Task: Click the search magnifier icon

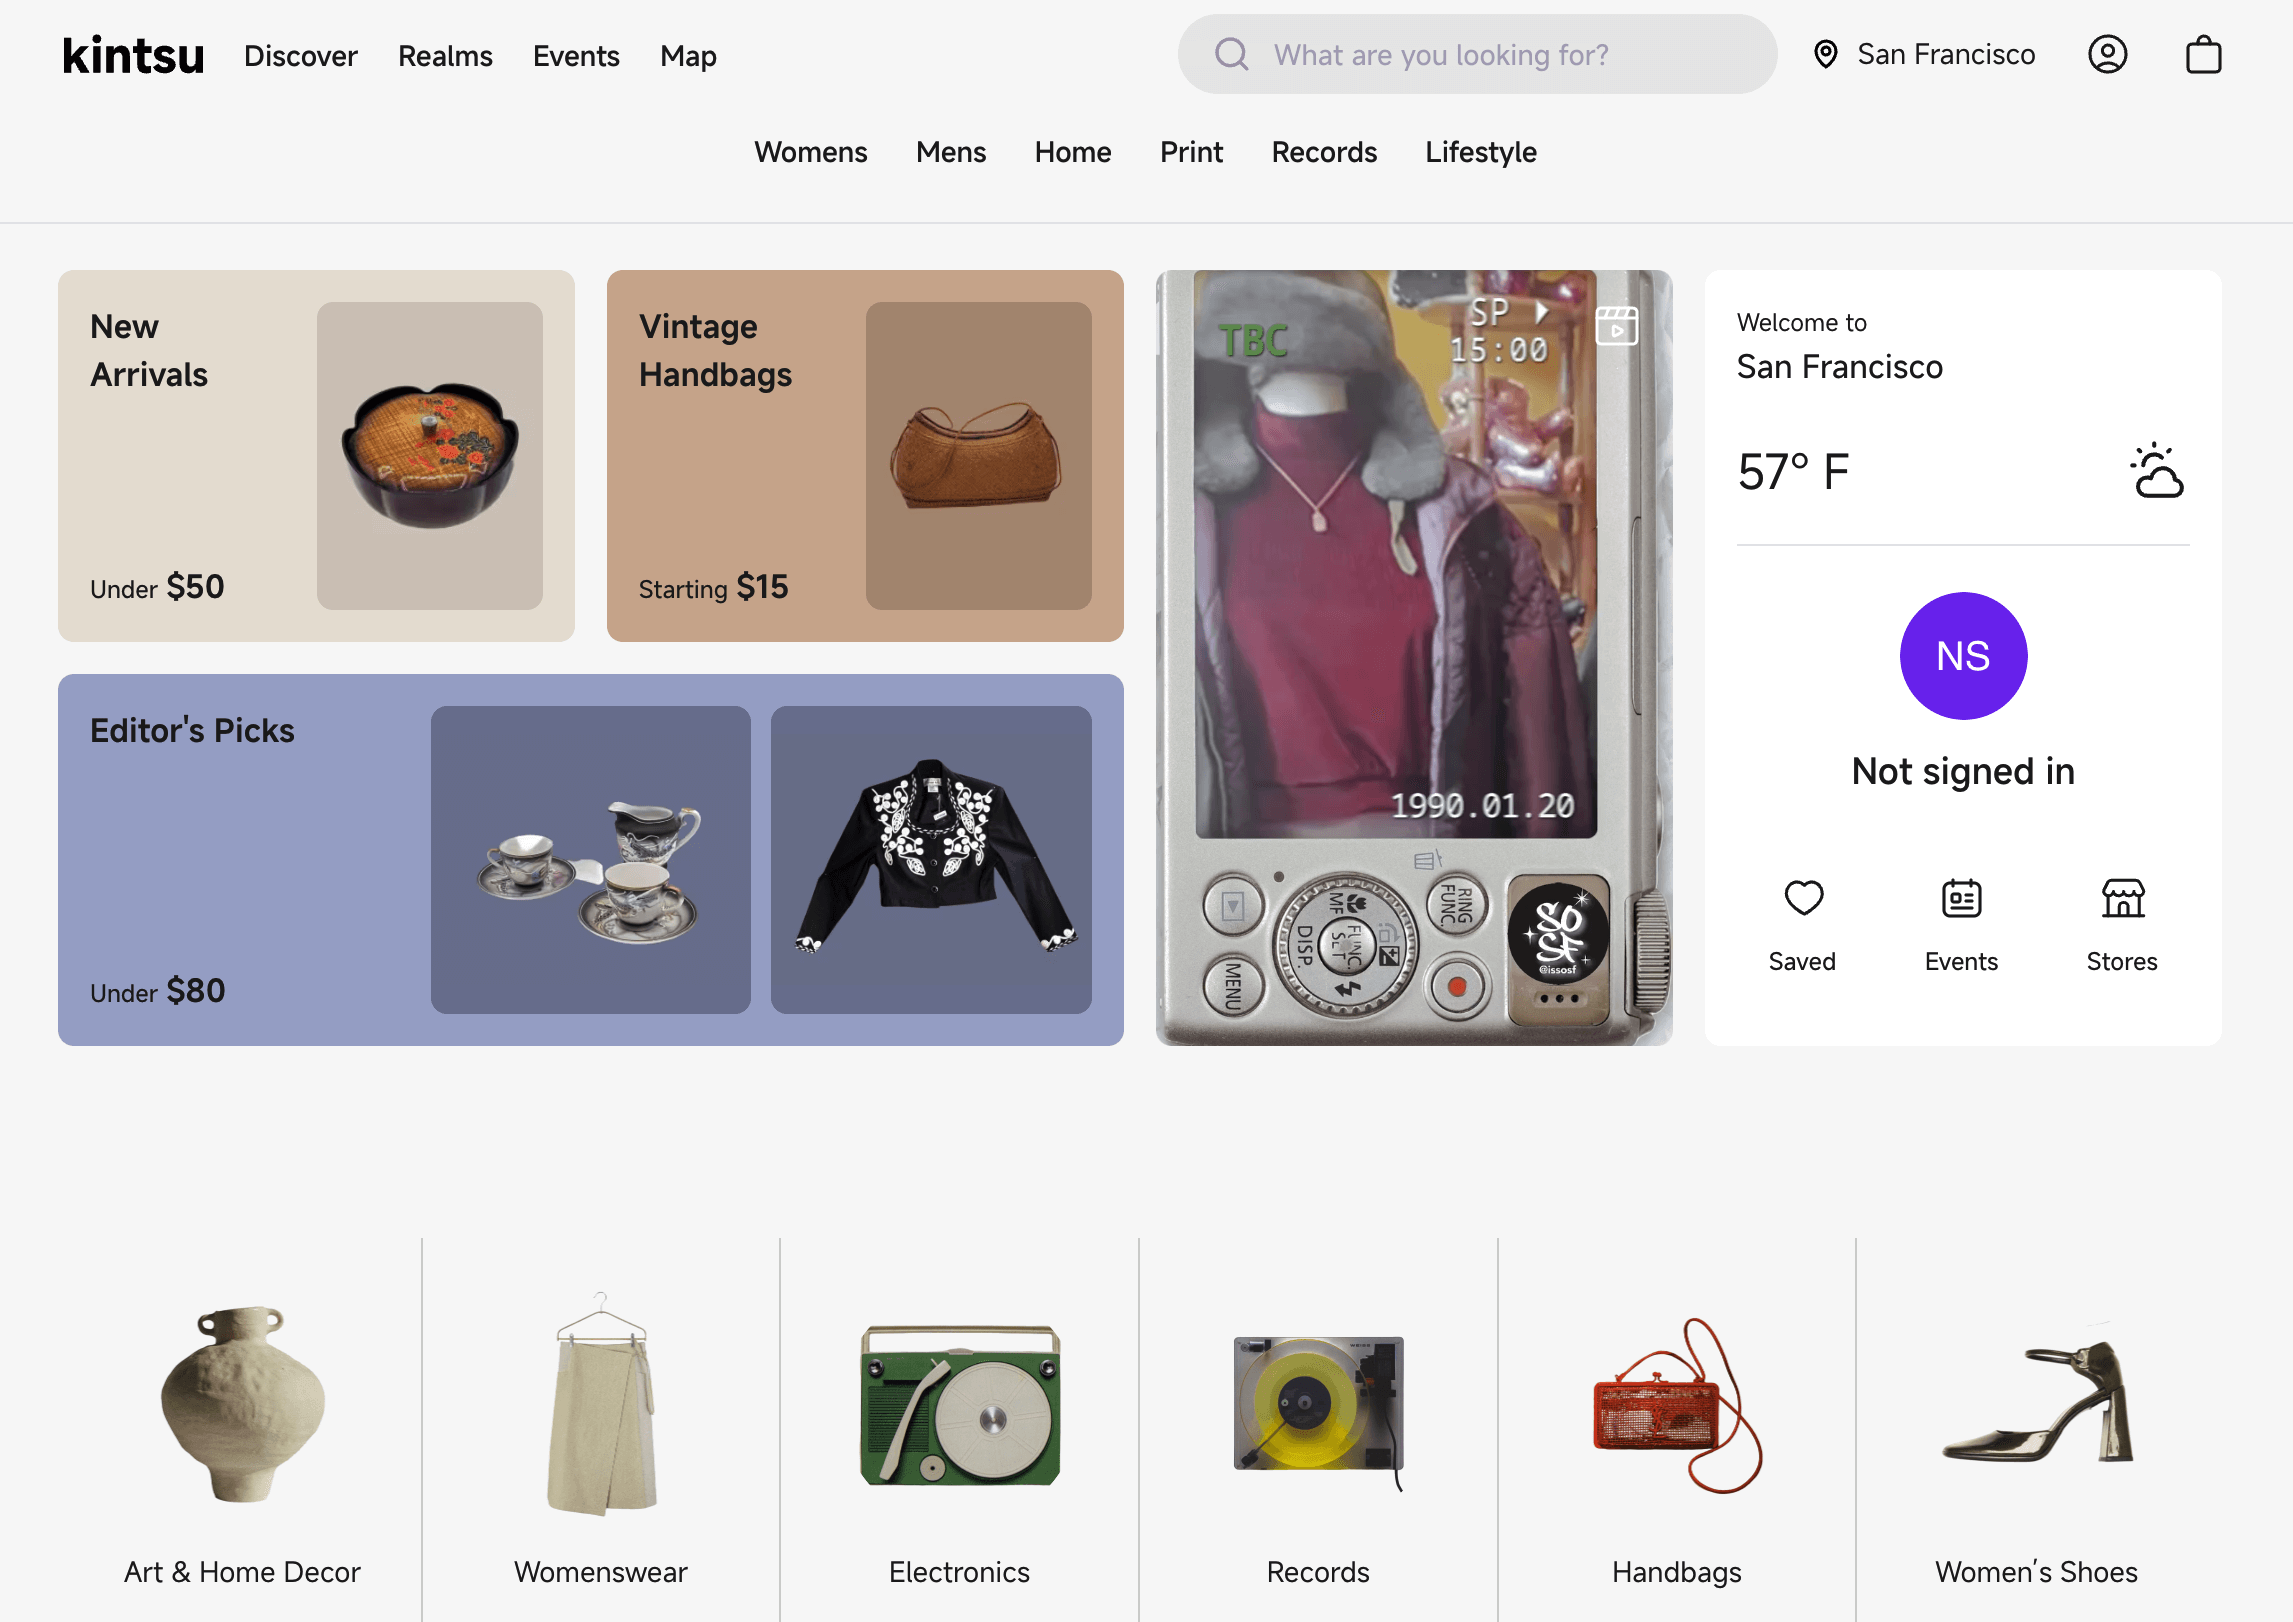Action: point(1231,54)
